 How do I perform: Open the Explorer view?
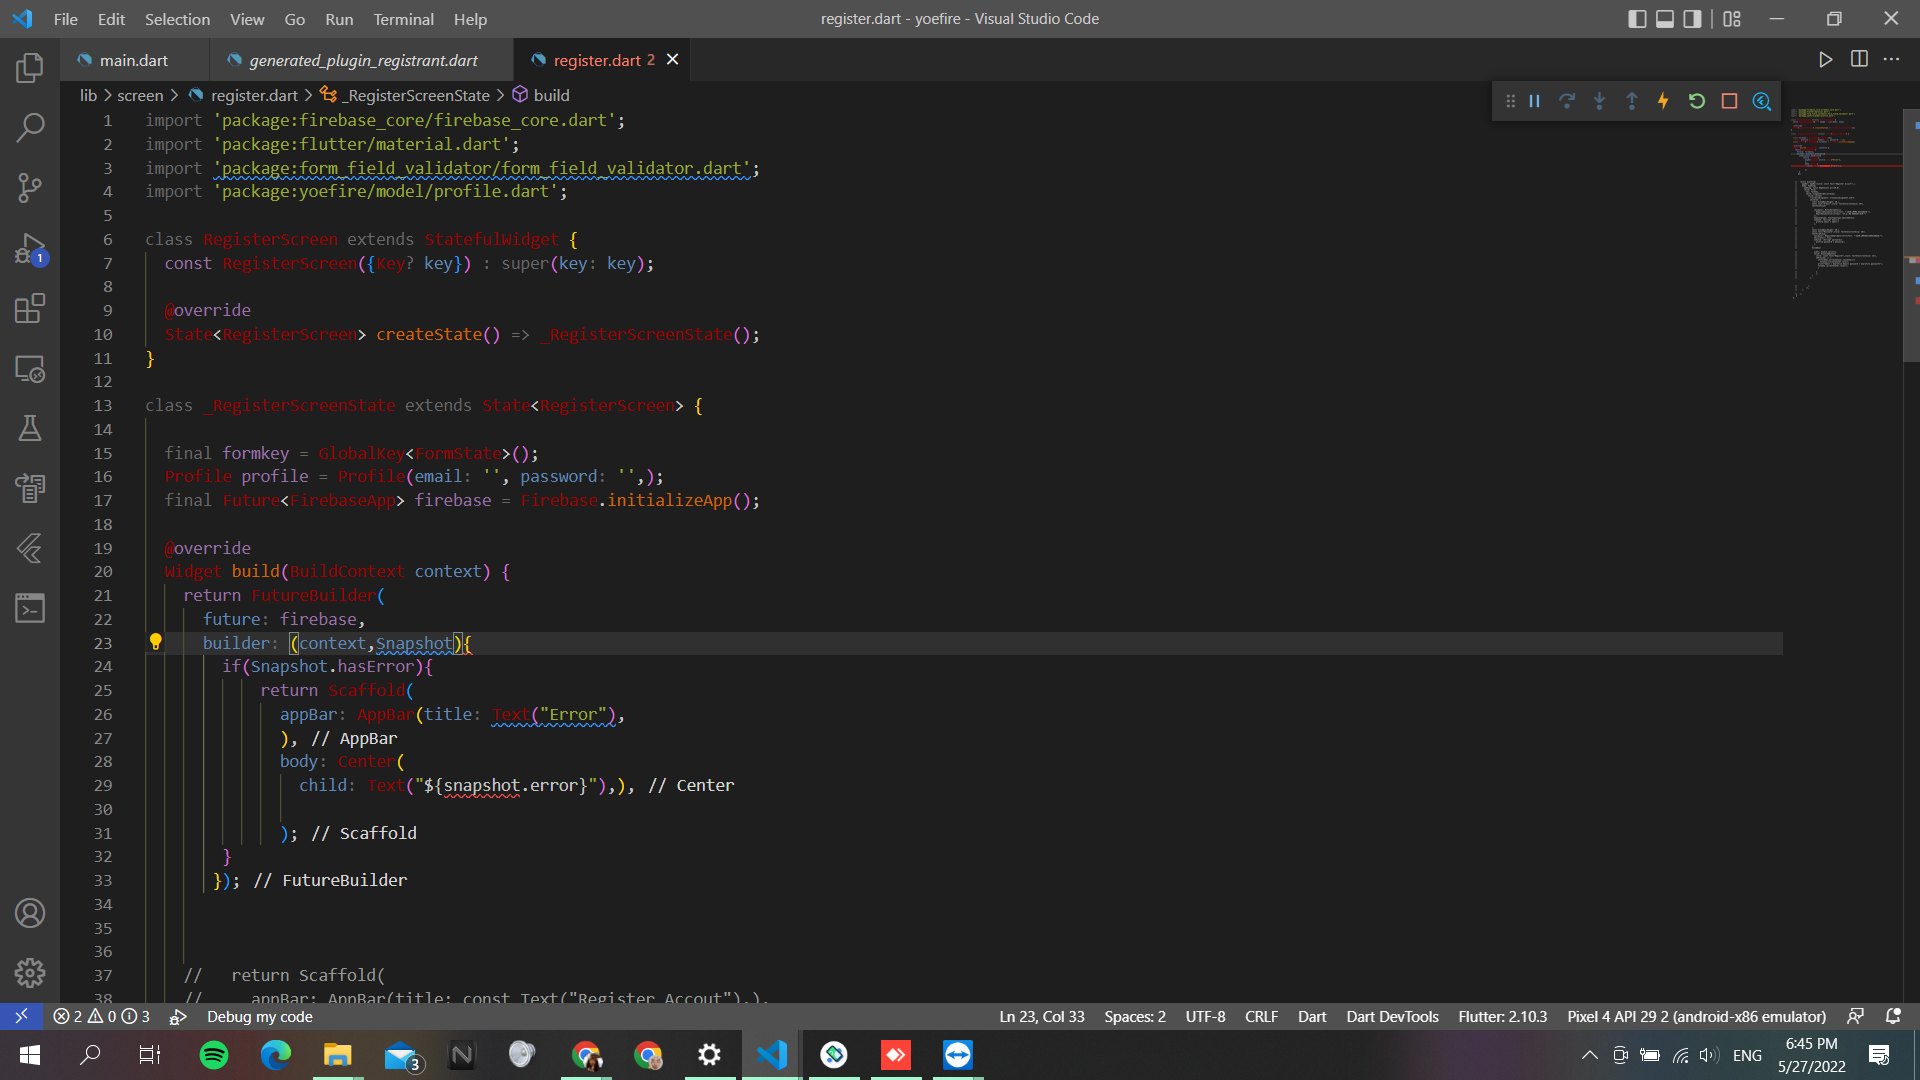point(30,68)
